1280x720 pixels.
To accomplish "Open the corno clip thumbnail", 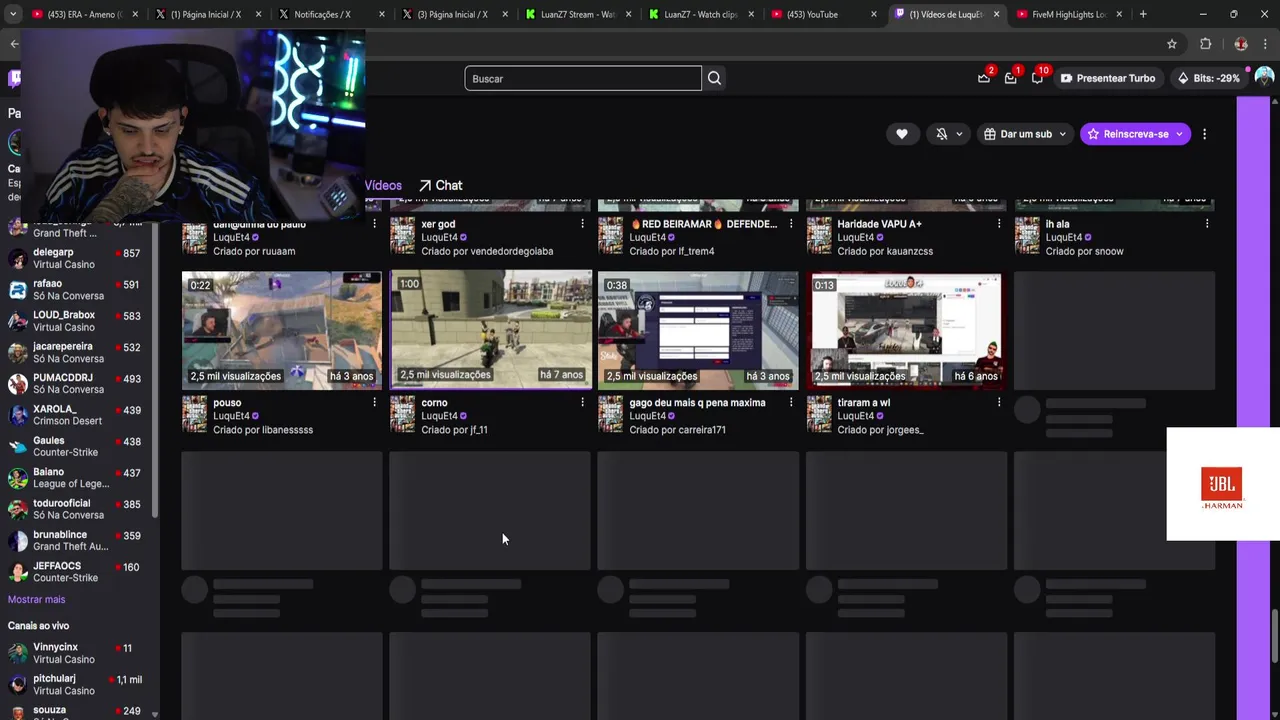I will [490, 330].
